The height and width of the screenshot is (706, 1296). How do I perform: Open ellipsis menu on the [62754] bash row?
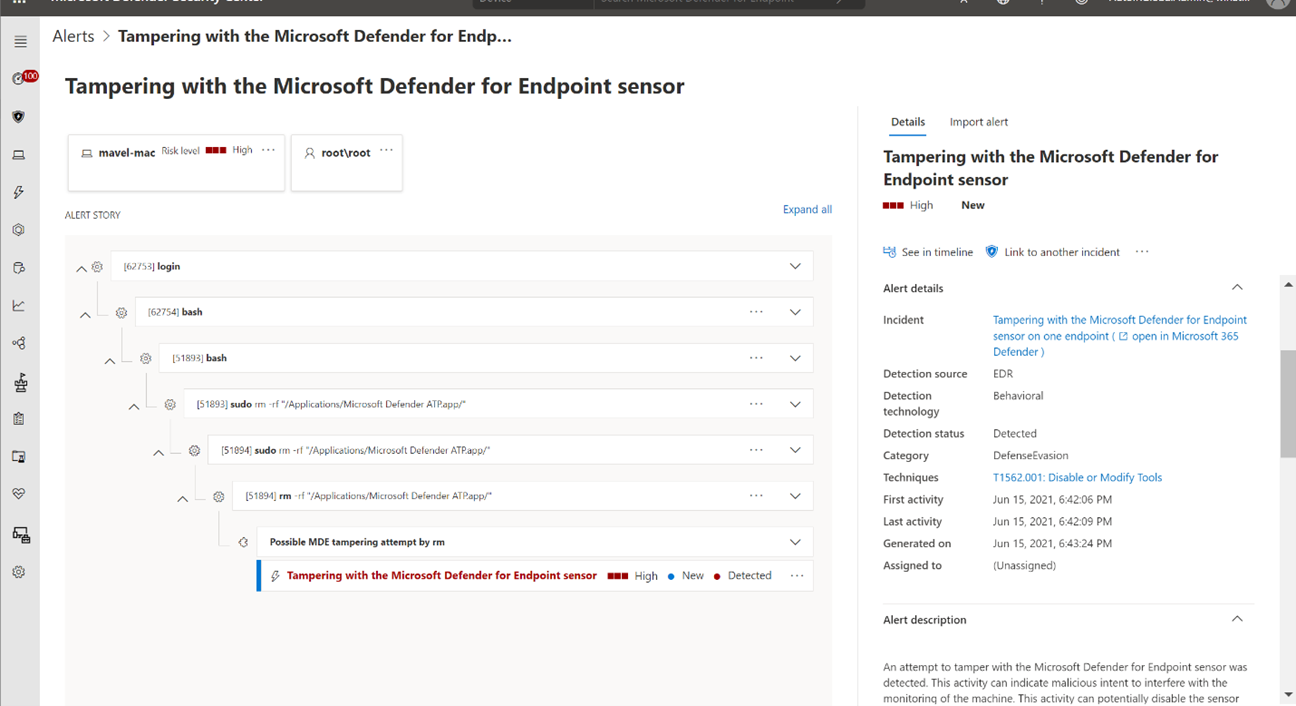[756, 312]
